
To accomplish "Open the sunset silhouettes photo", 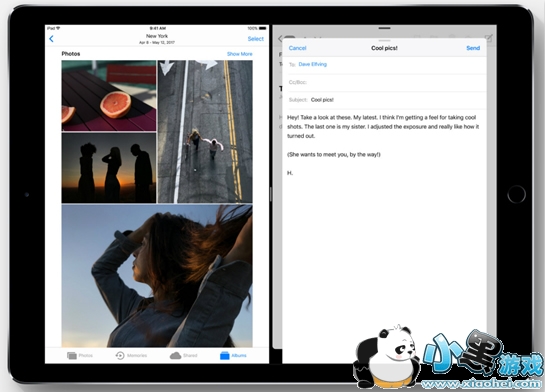I will [x=109, y=168].
